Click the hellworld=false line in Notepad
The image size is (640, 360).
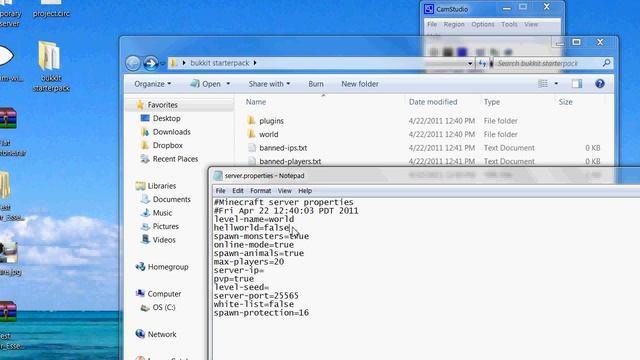pos(251,228)
